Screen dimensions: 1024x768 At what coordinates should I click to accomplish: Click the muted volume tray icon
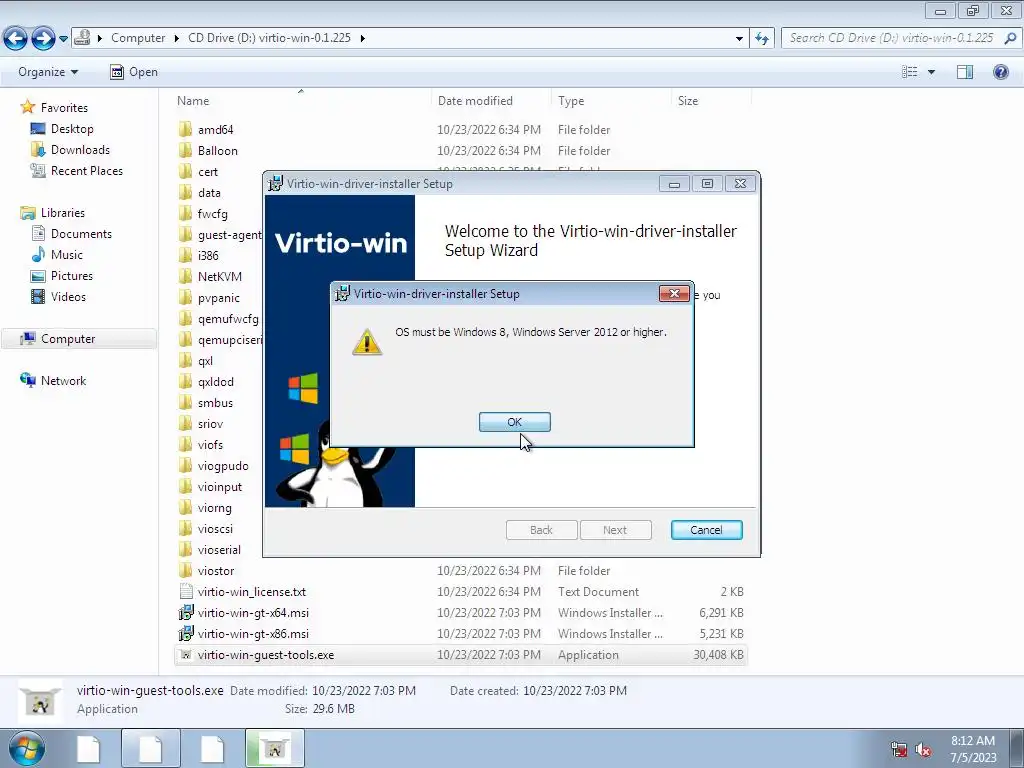[923, 749]
